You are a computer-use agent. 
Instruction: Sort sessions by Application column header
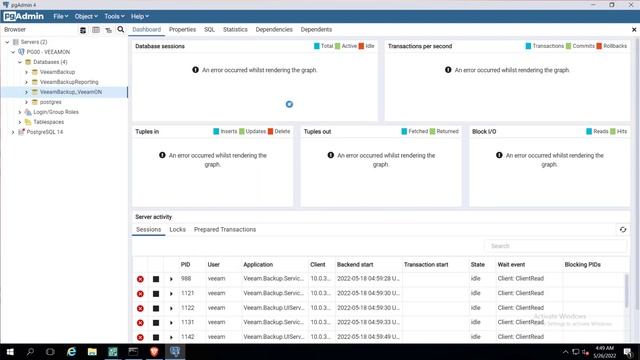[258, 264]
